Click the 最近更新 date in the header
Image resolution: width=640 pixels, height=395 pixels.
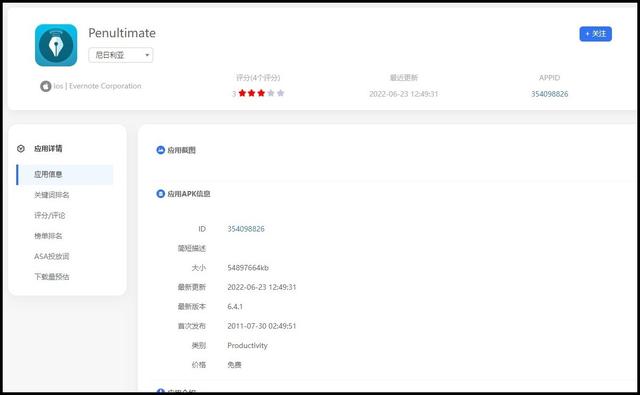(403, 94)
